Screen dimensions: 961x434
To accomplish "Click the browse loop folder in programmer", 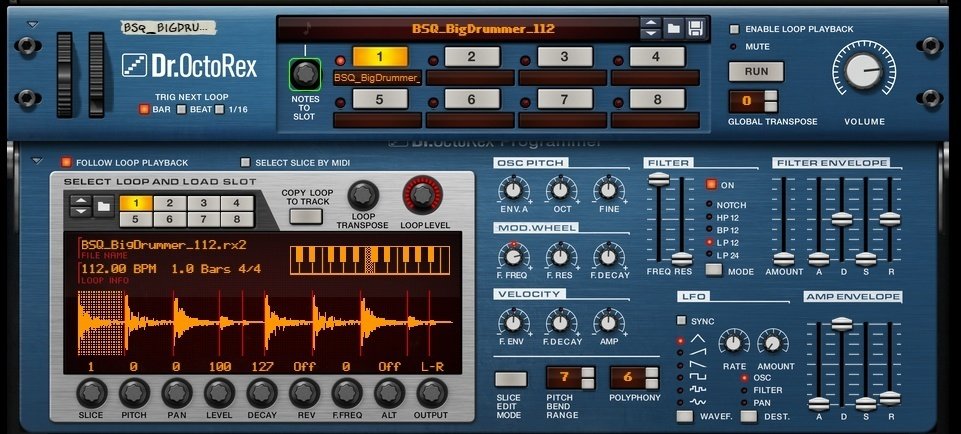I will point(104,207).
